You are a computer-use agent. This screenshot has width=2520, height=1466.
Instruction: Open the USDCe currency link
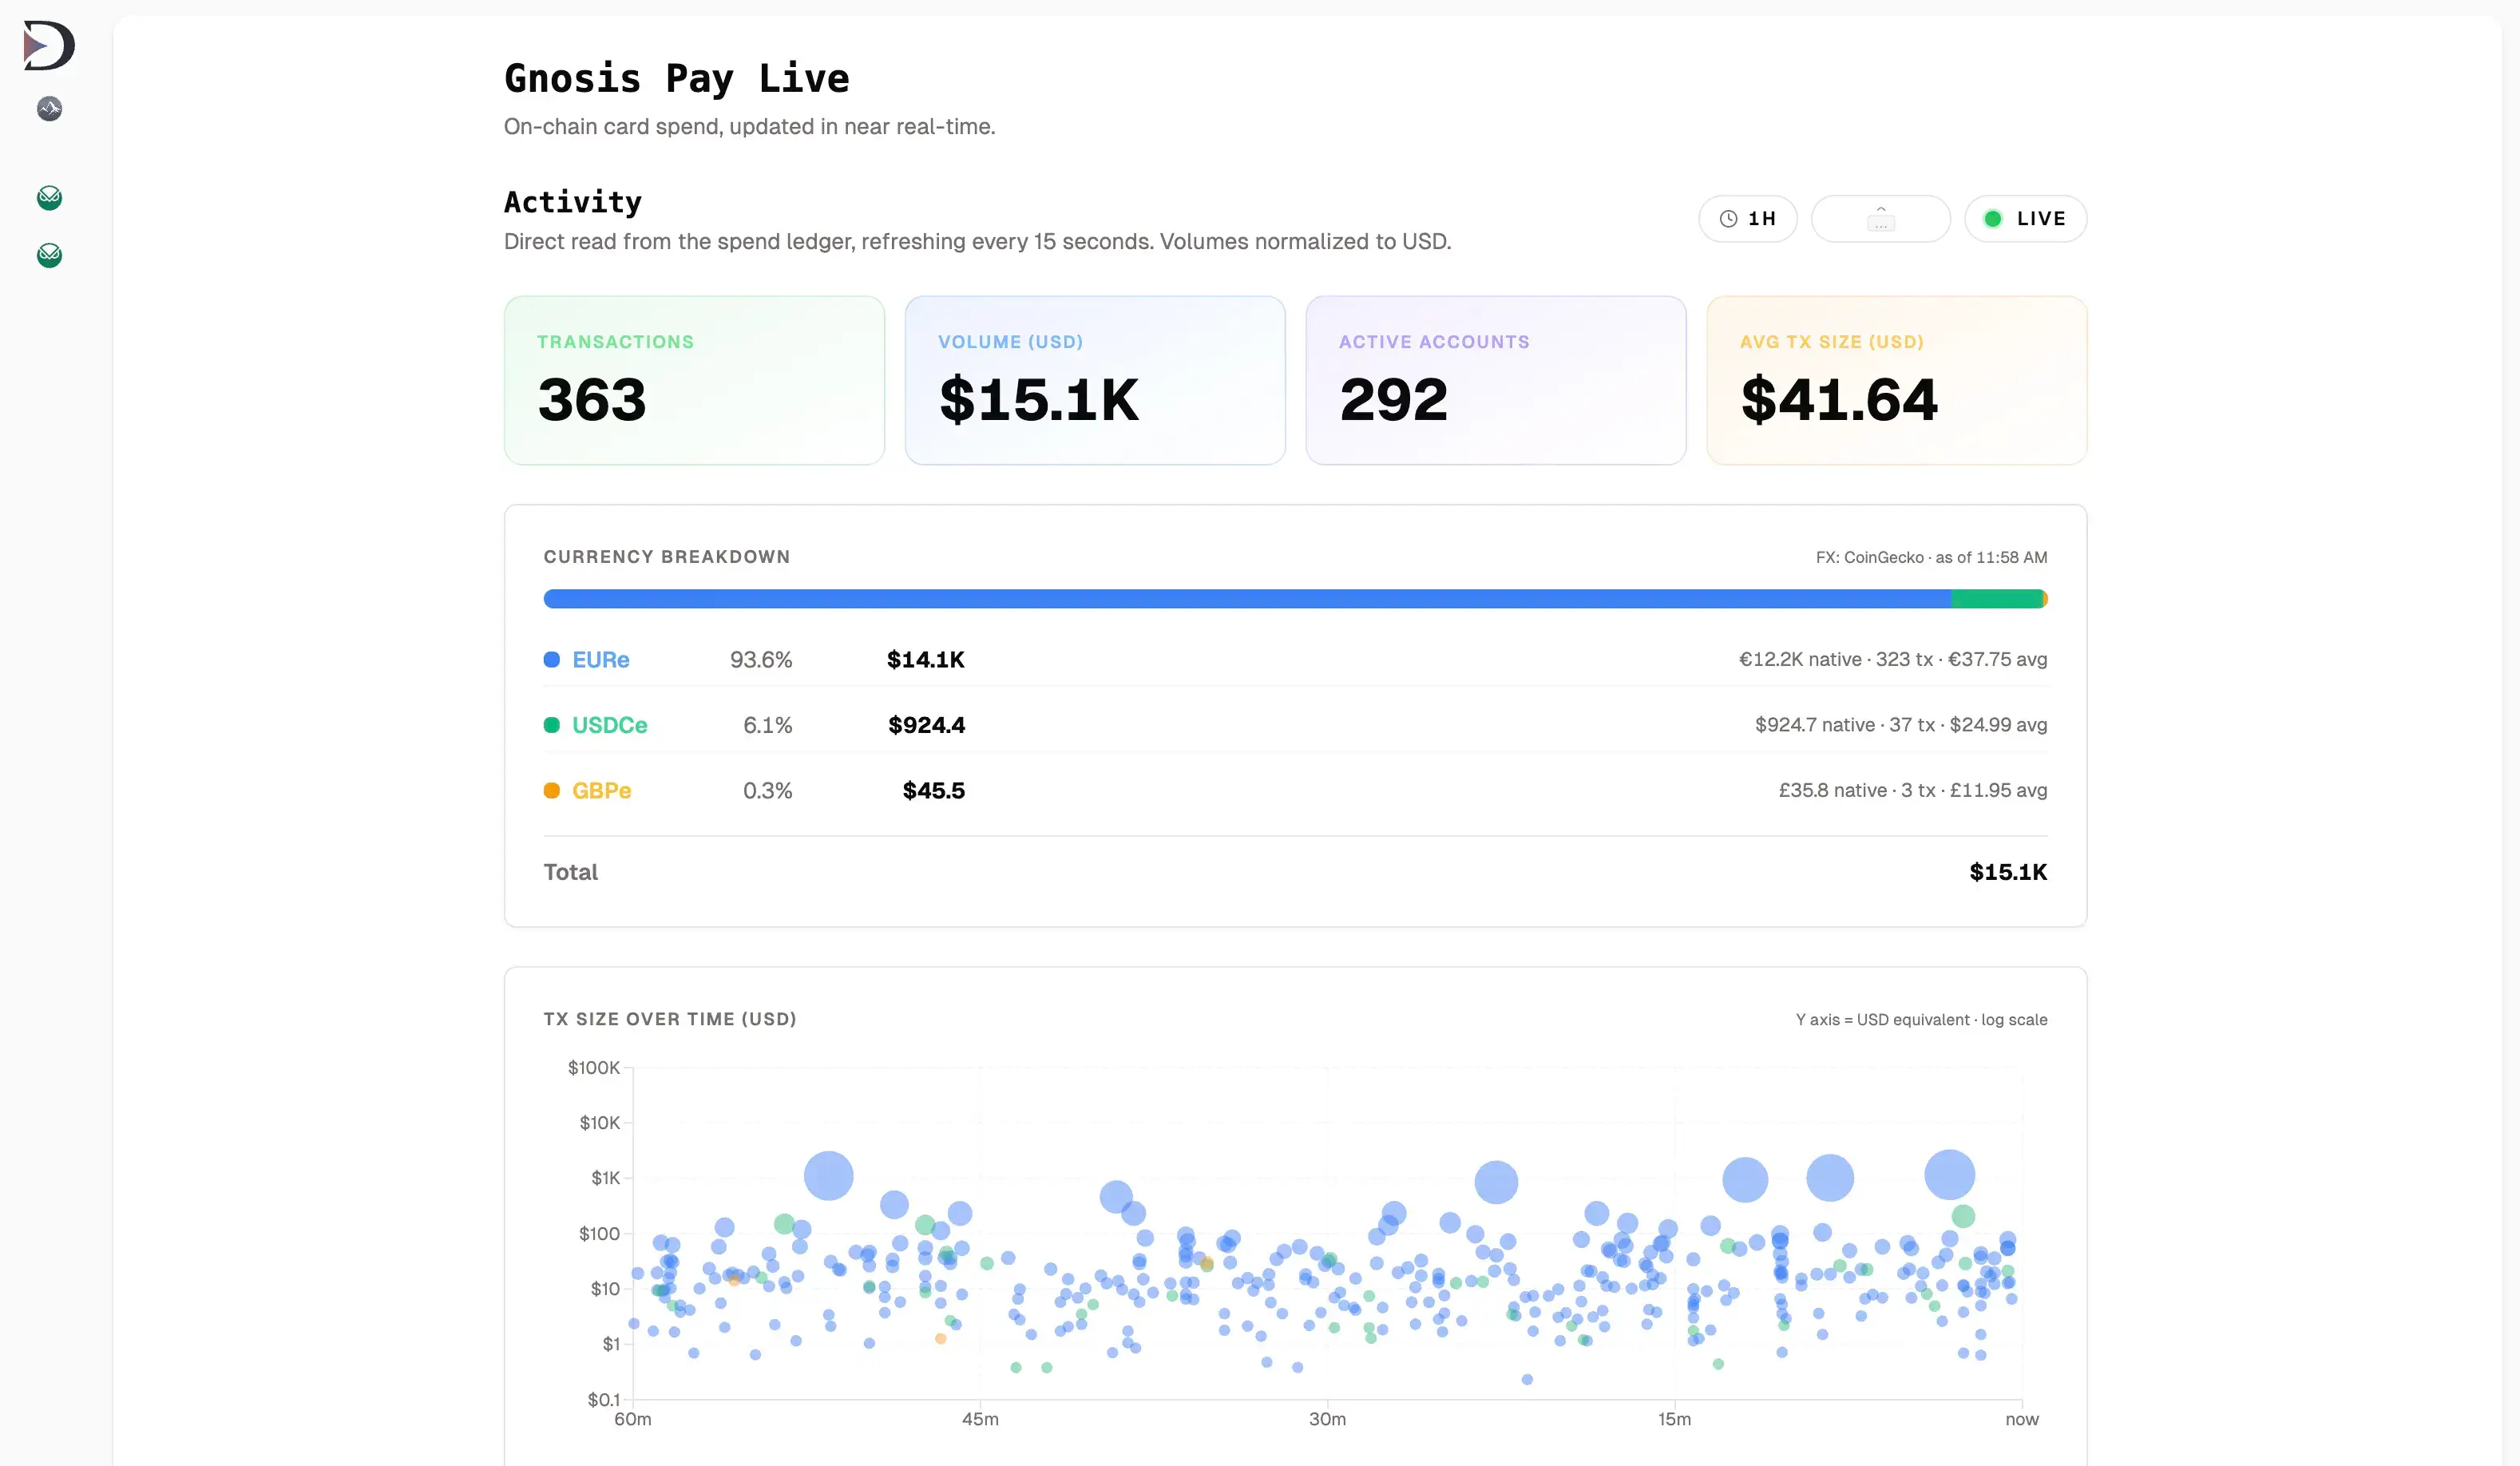(x=610, y=725)
